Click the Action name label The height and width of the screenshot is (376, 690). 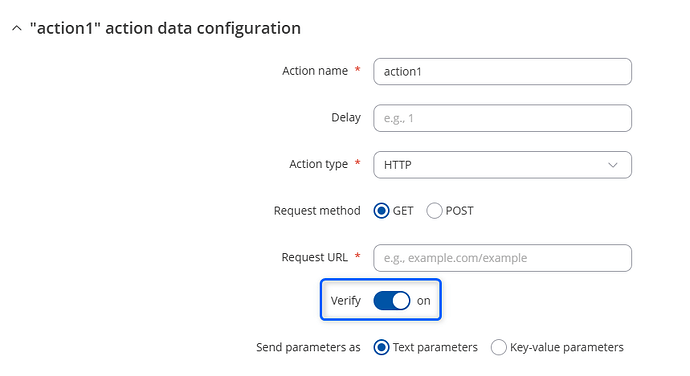[x=315, y=71]
